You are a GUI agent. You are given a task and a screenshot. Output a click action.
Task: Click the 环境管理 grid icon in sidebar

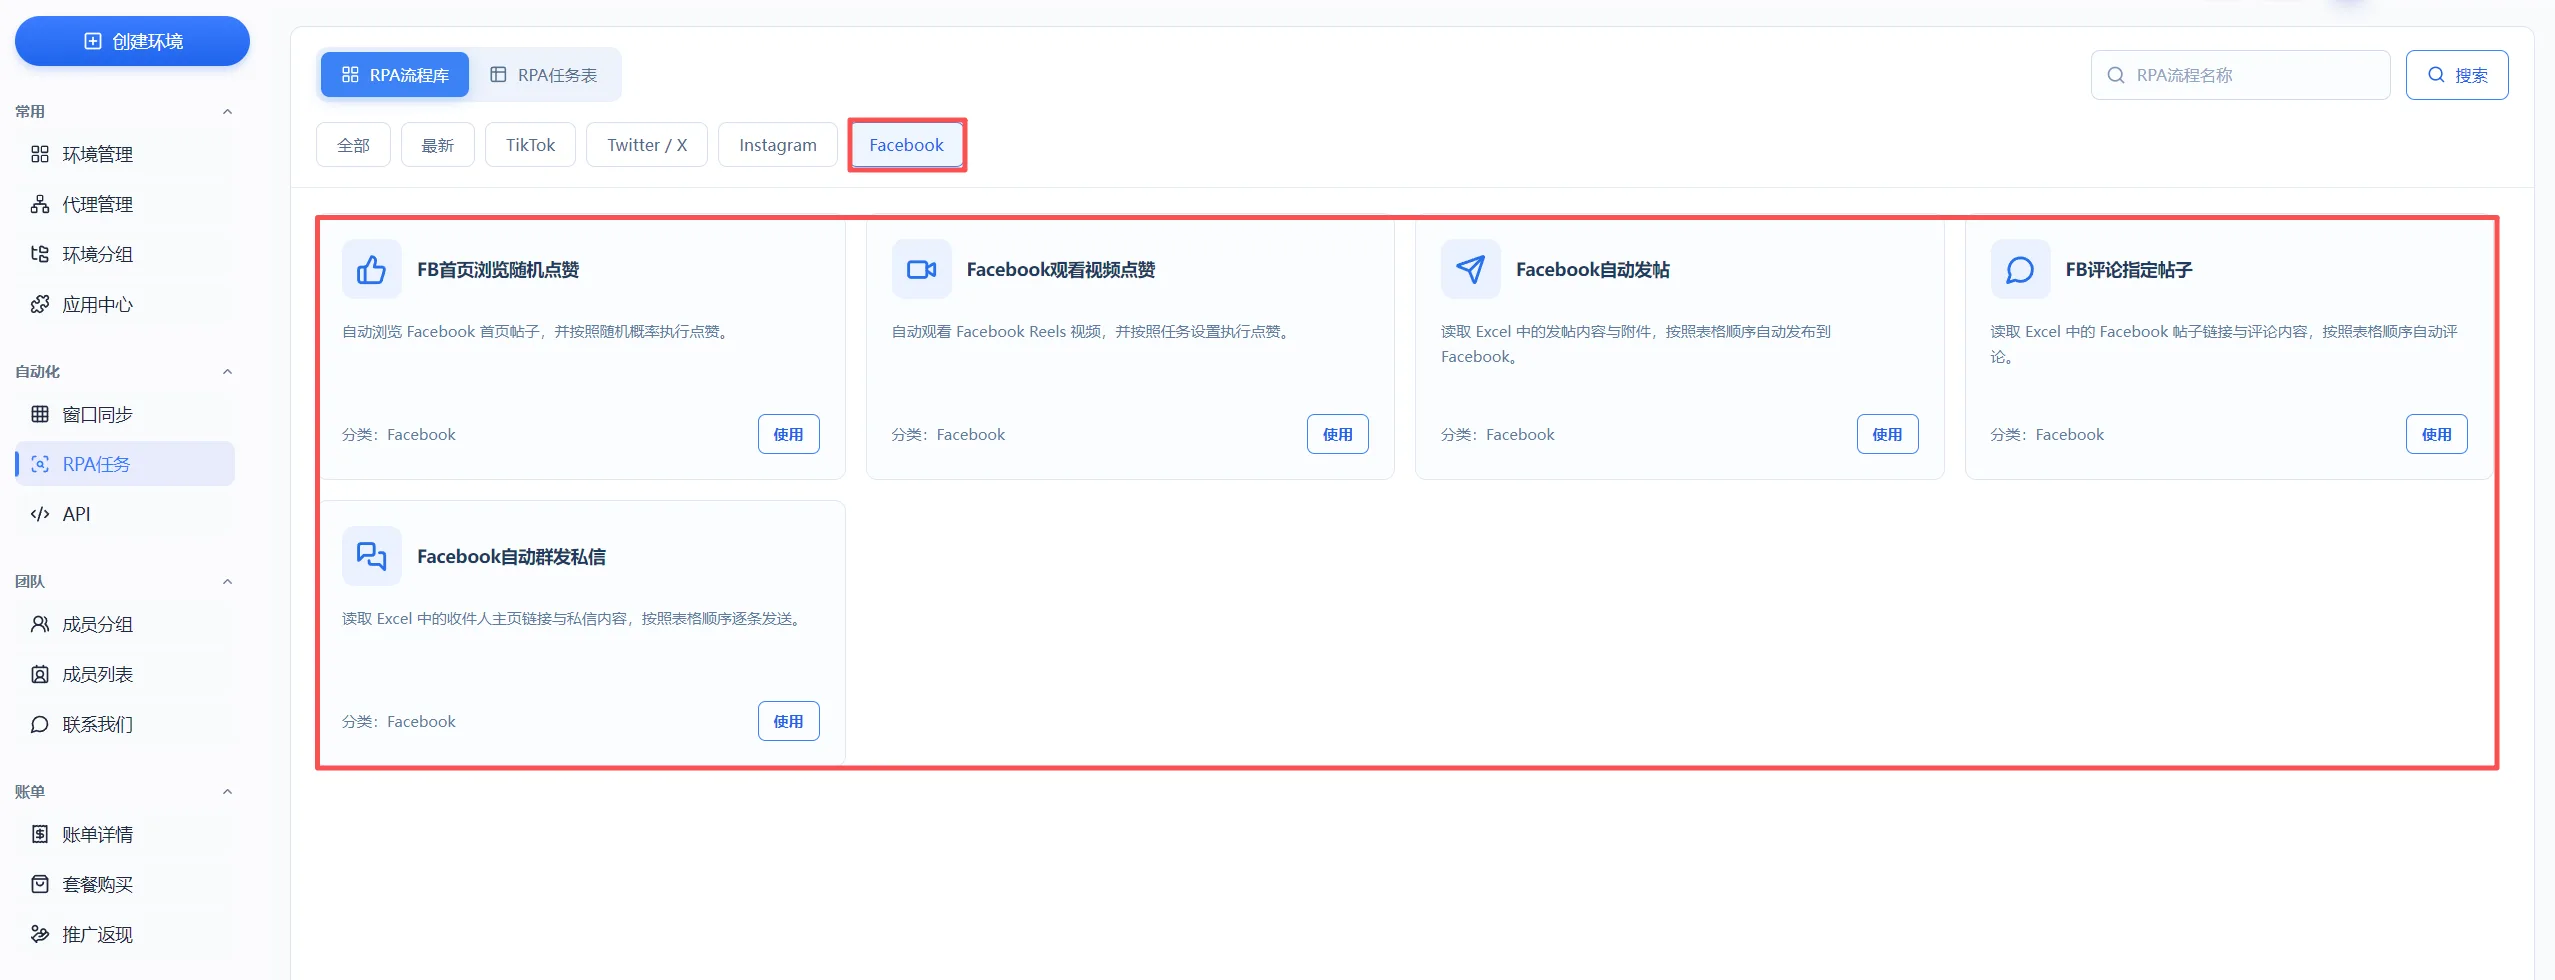(40, 154)
